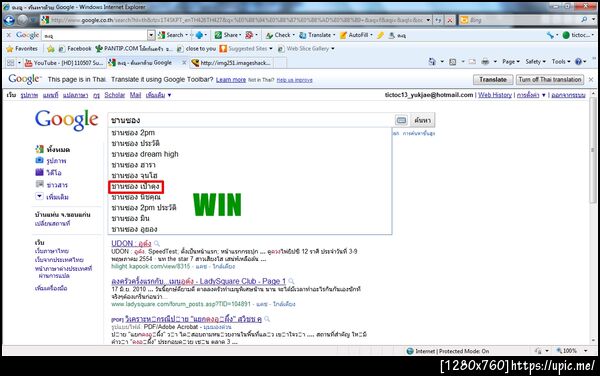
Task: Click the Home icon in command bar
Action: click(x=432, y=62)
